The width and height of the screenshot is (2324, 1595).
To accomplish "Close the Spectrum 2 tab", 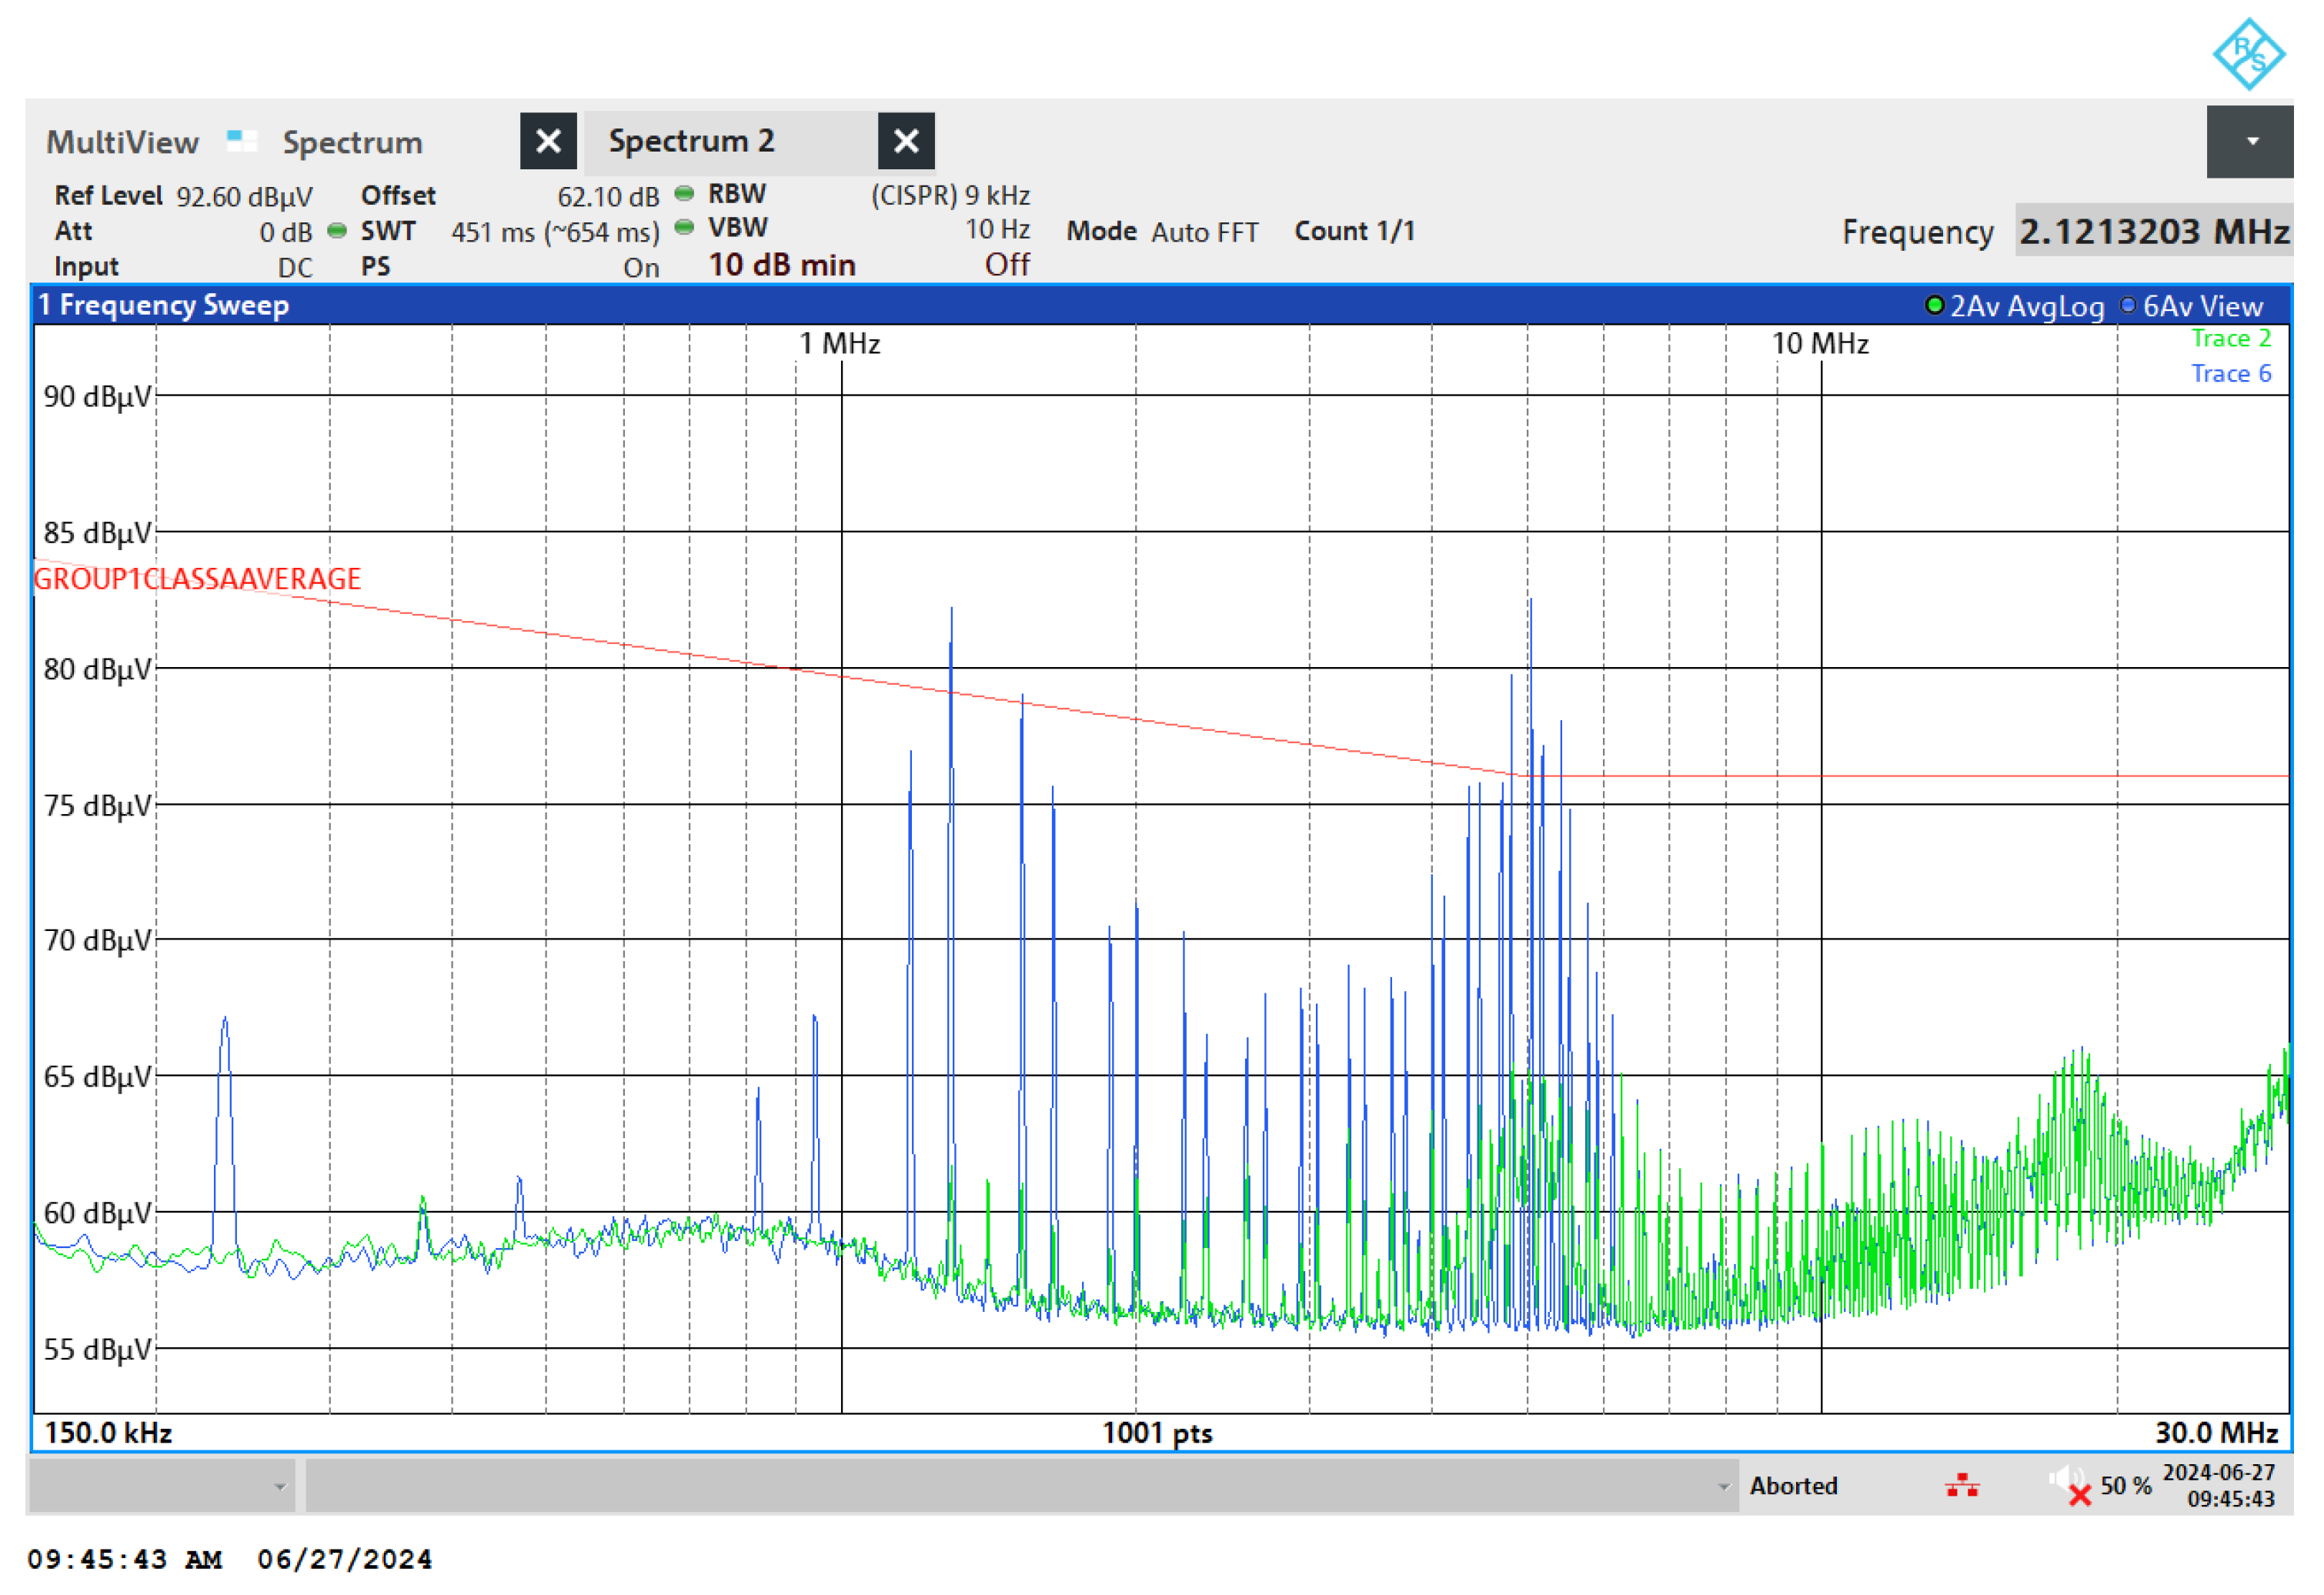I will coord(906,141).
